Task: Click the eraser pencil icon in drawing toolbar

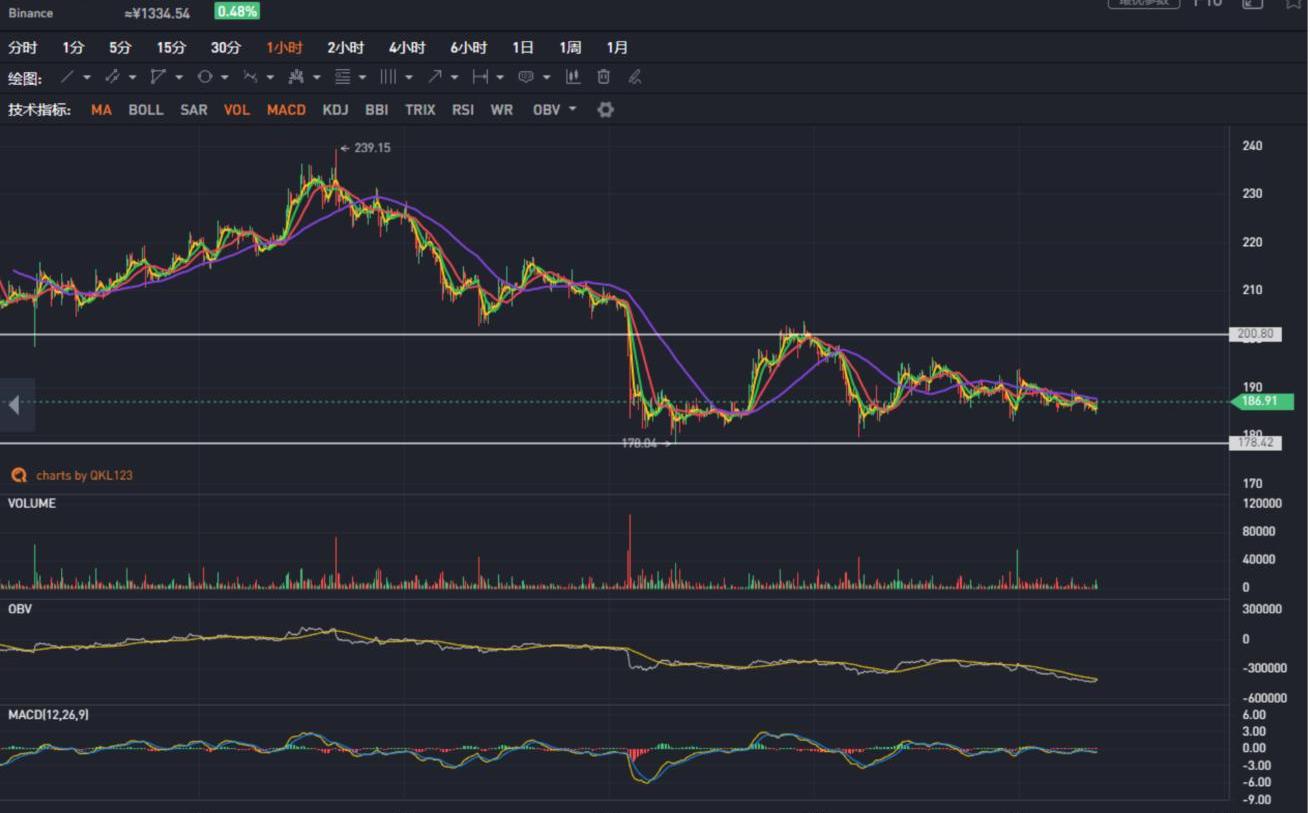Action: [634, 77]
